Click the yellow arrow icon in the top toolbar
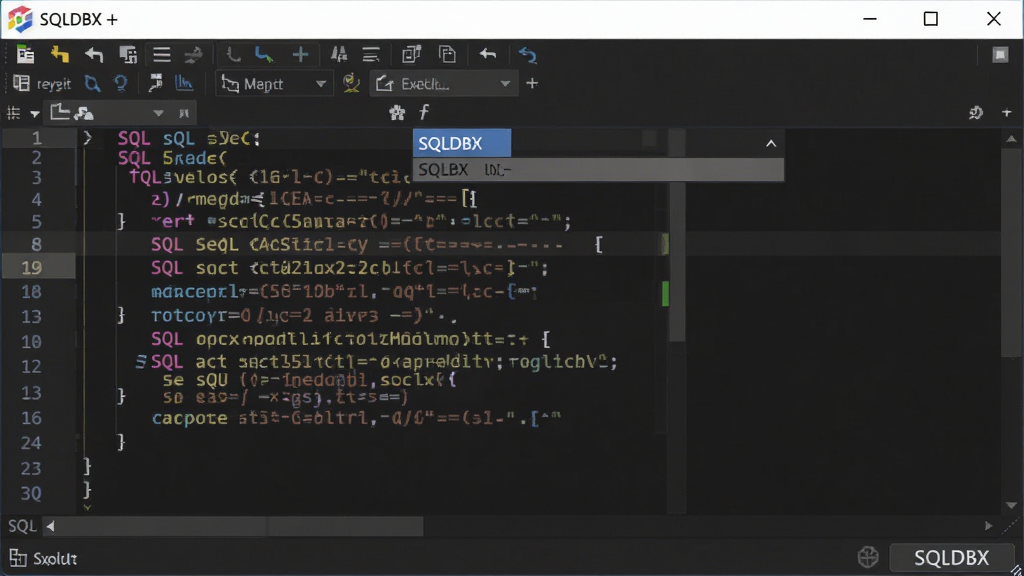Image resolution: width=1024 pixels, height=576 pixels. (x=60, y=55)
